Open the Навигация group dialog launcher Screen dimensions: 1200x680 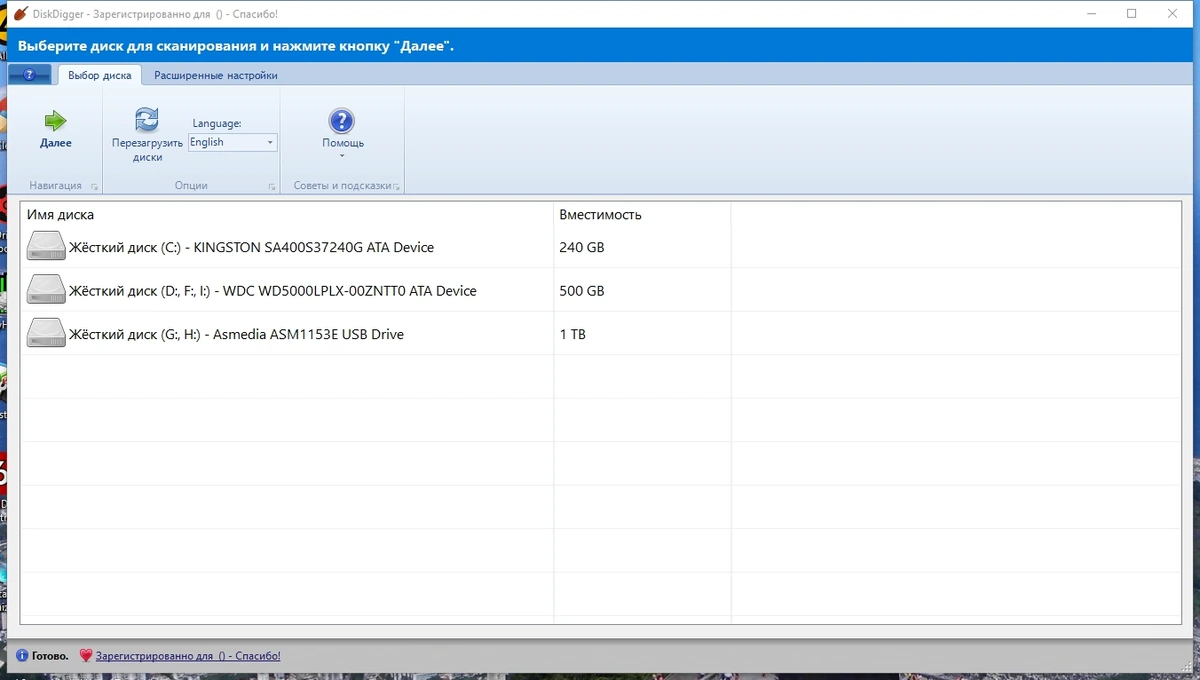(94, 187)
